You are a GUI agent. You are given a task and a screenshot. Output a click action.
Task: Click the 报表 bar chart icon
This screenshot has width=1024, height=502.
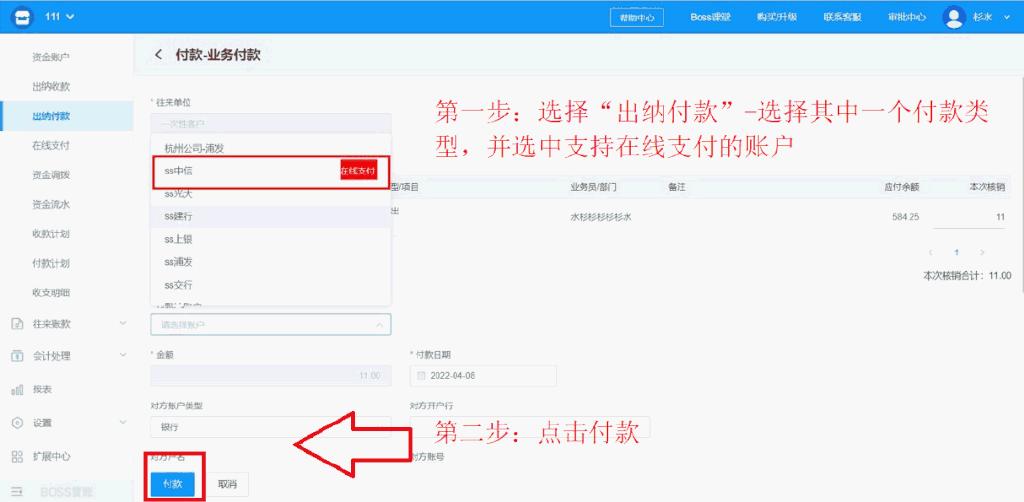[18, 390]
